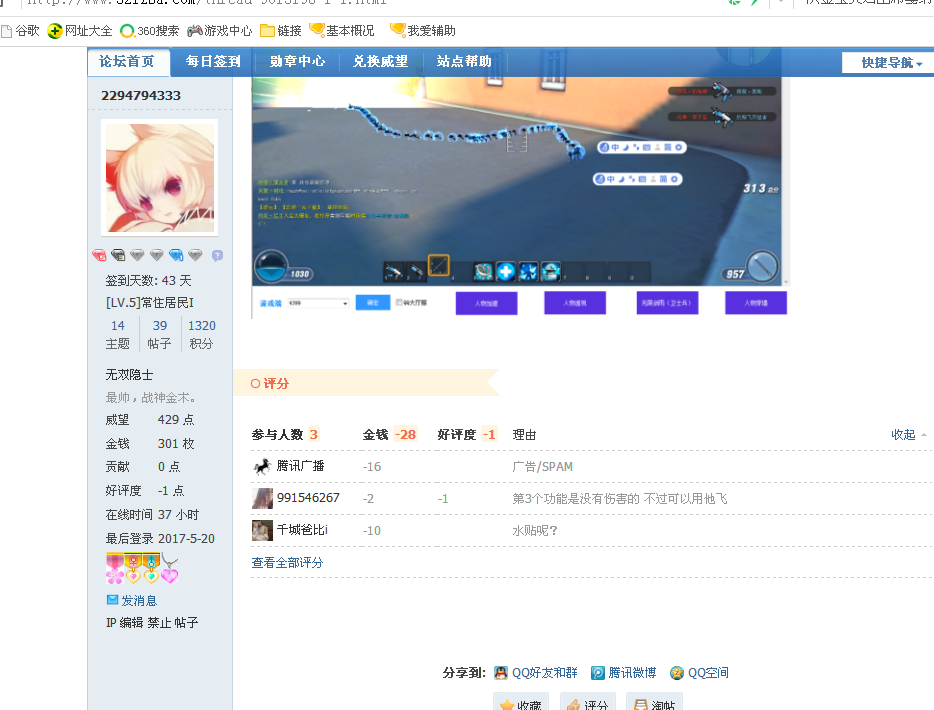
Task: Expand the 快捷导航 dropdown
Action: [888, 63]
